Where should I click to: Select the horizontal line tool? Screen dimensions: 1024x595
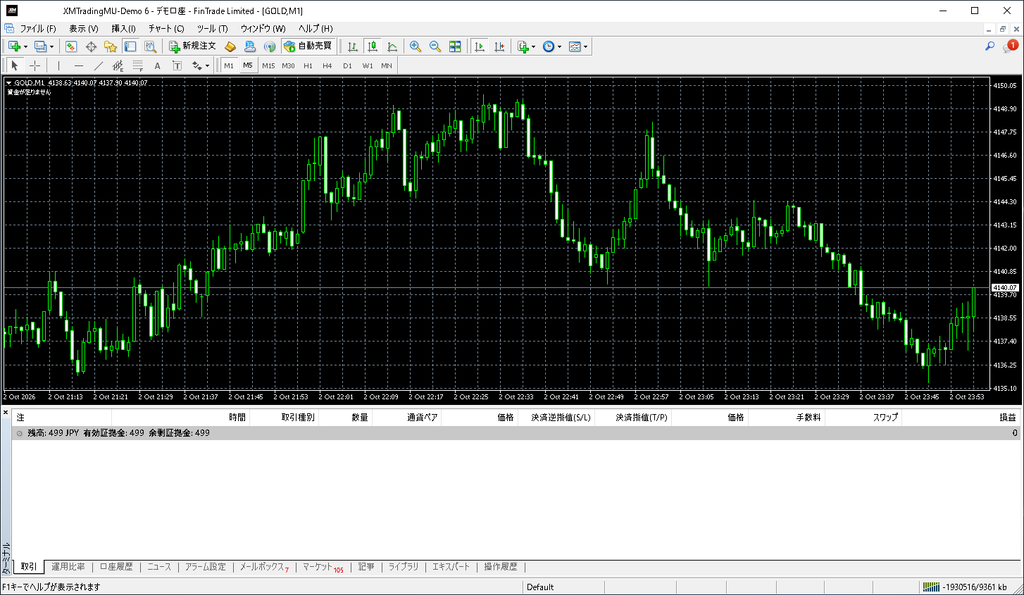78,65
